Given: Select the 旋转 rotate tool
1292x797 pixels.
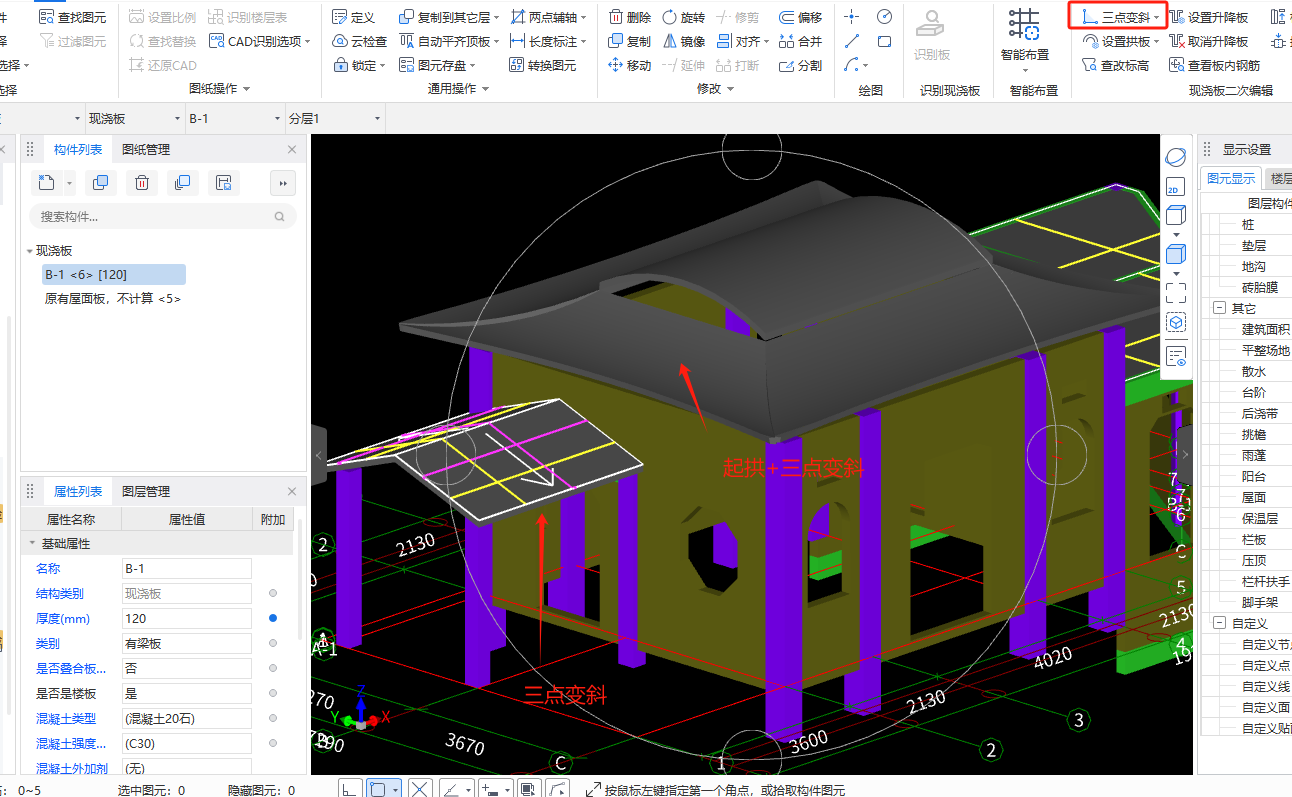Looking at the screenshot, I should pos(683,17).
